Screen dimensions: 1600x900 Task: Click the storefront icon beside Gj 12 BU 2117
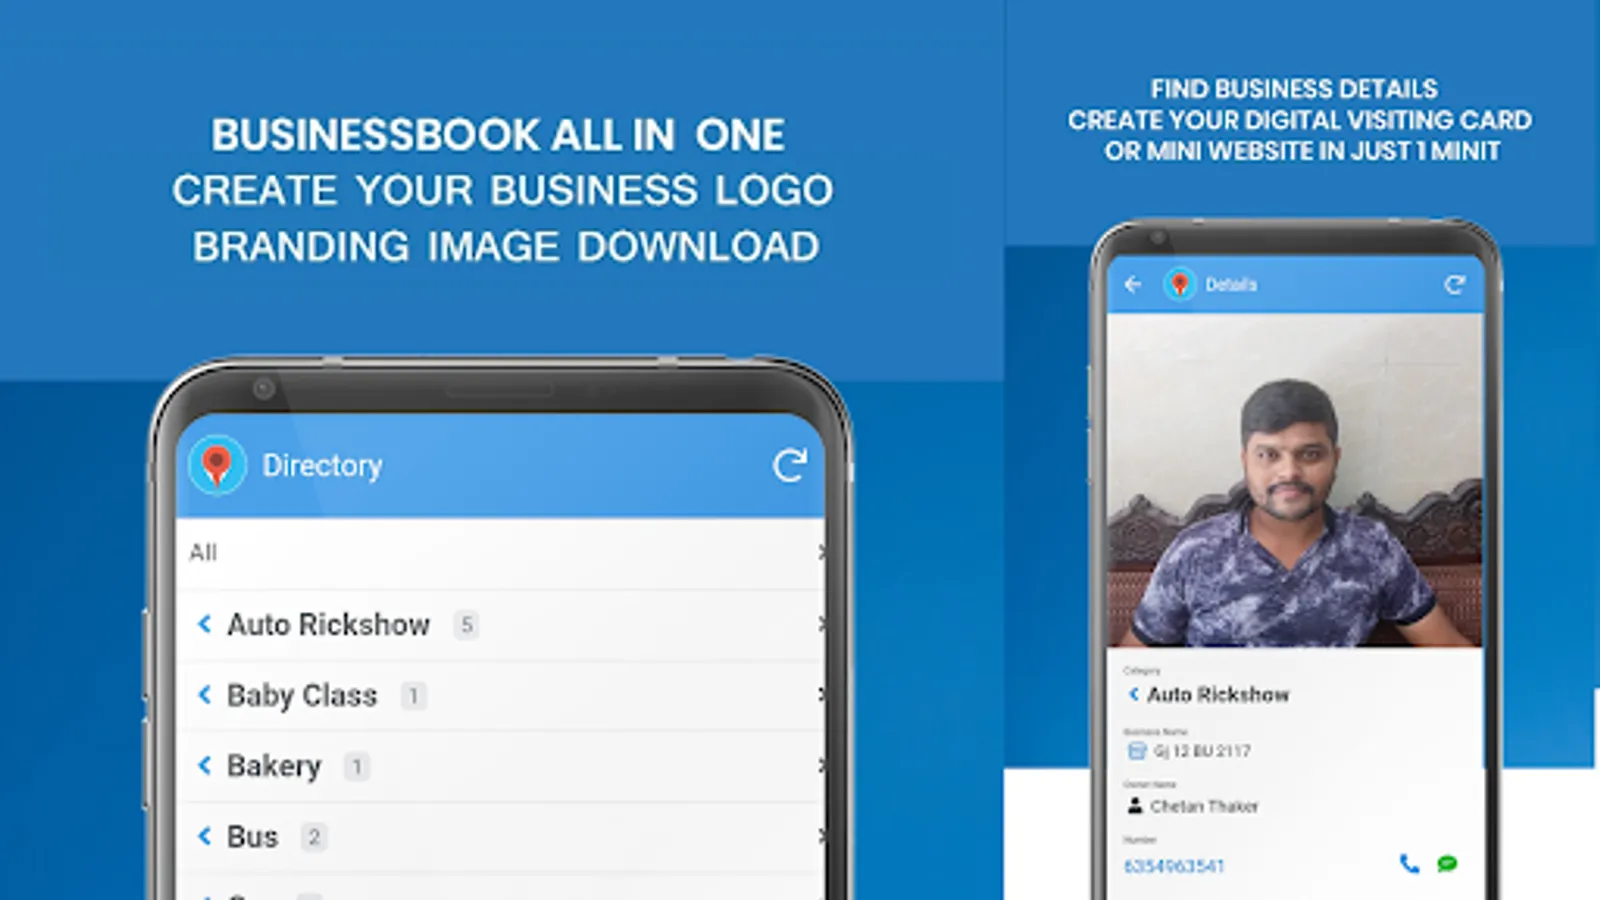pyautogui.click(x=1136, y=751)
